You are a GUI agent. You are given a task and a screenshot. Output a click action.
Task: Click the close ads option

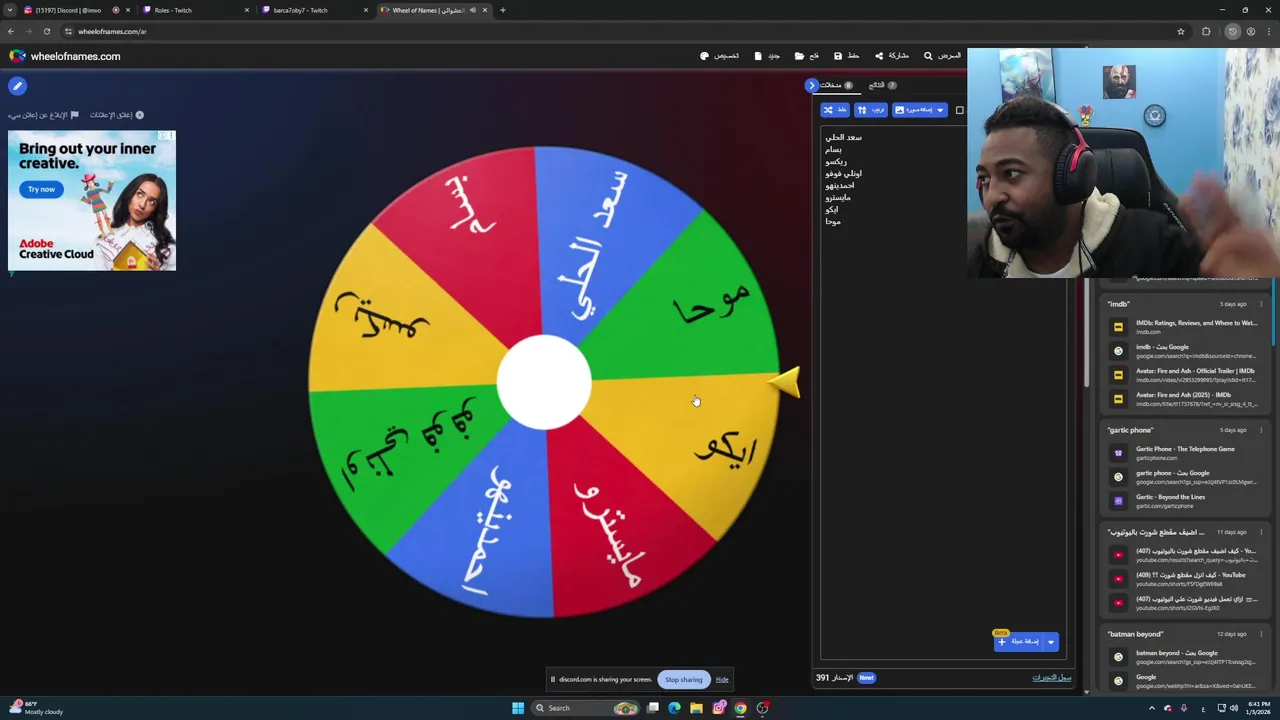pyautogui.click(x=117, y=115)
